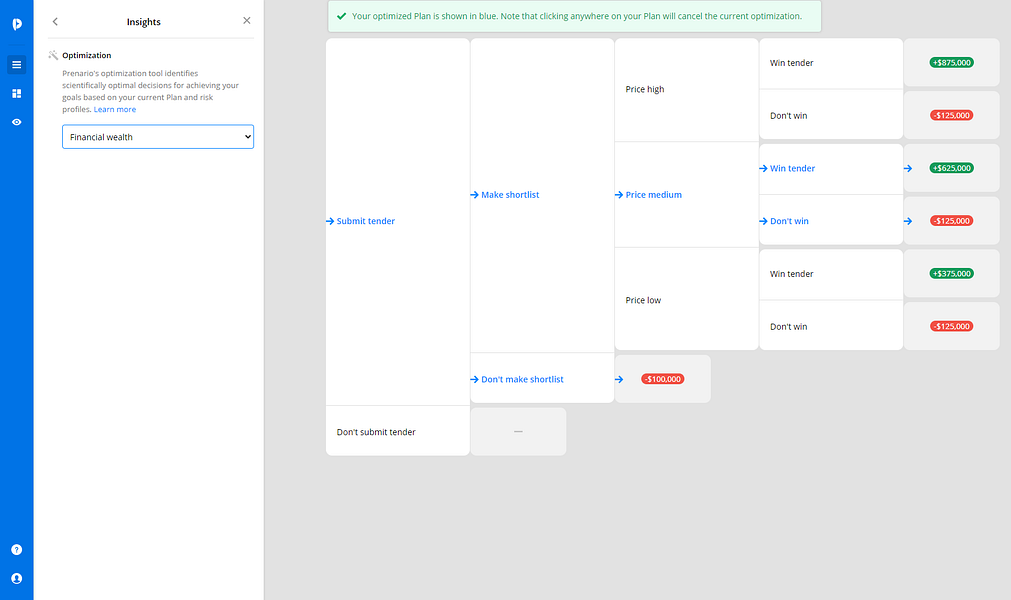
Task: Select the Price high node
Action: click(687, 90)
